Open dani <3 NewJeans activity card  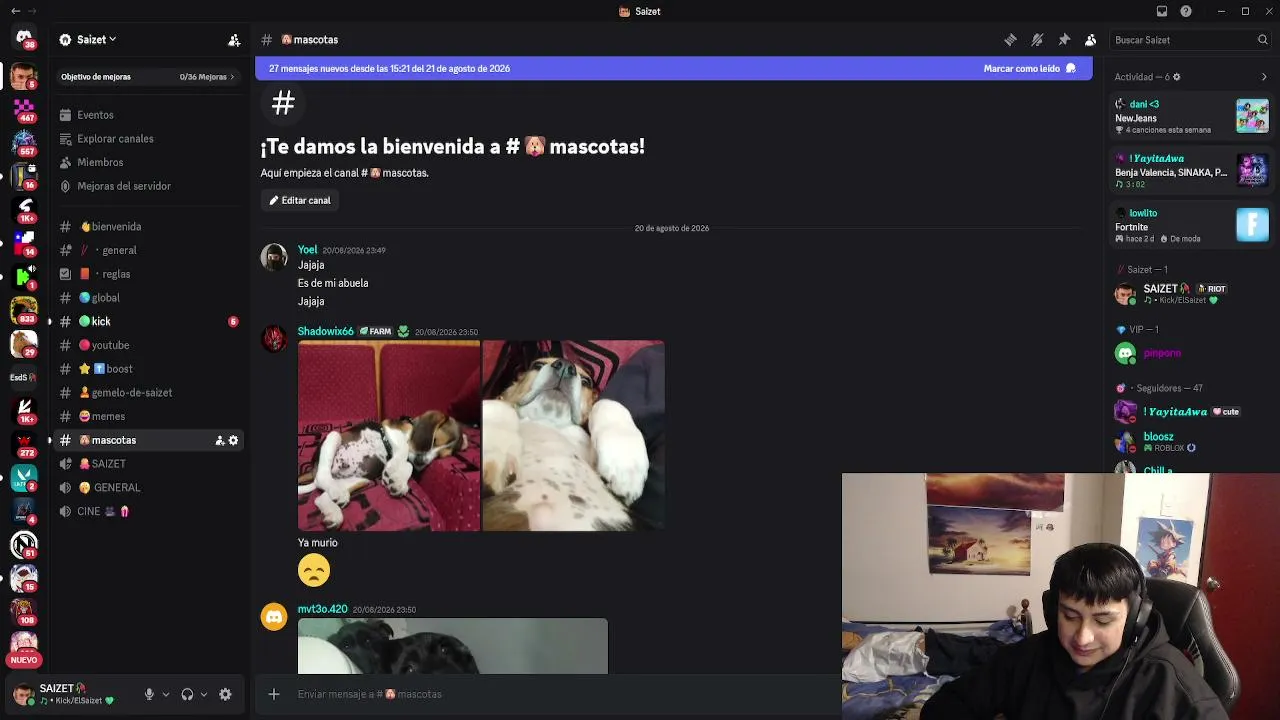pos(1191,116)
